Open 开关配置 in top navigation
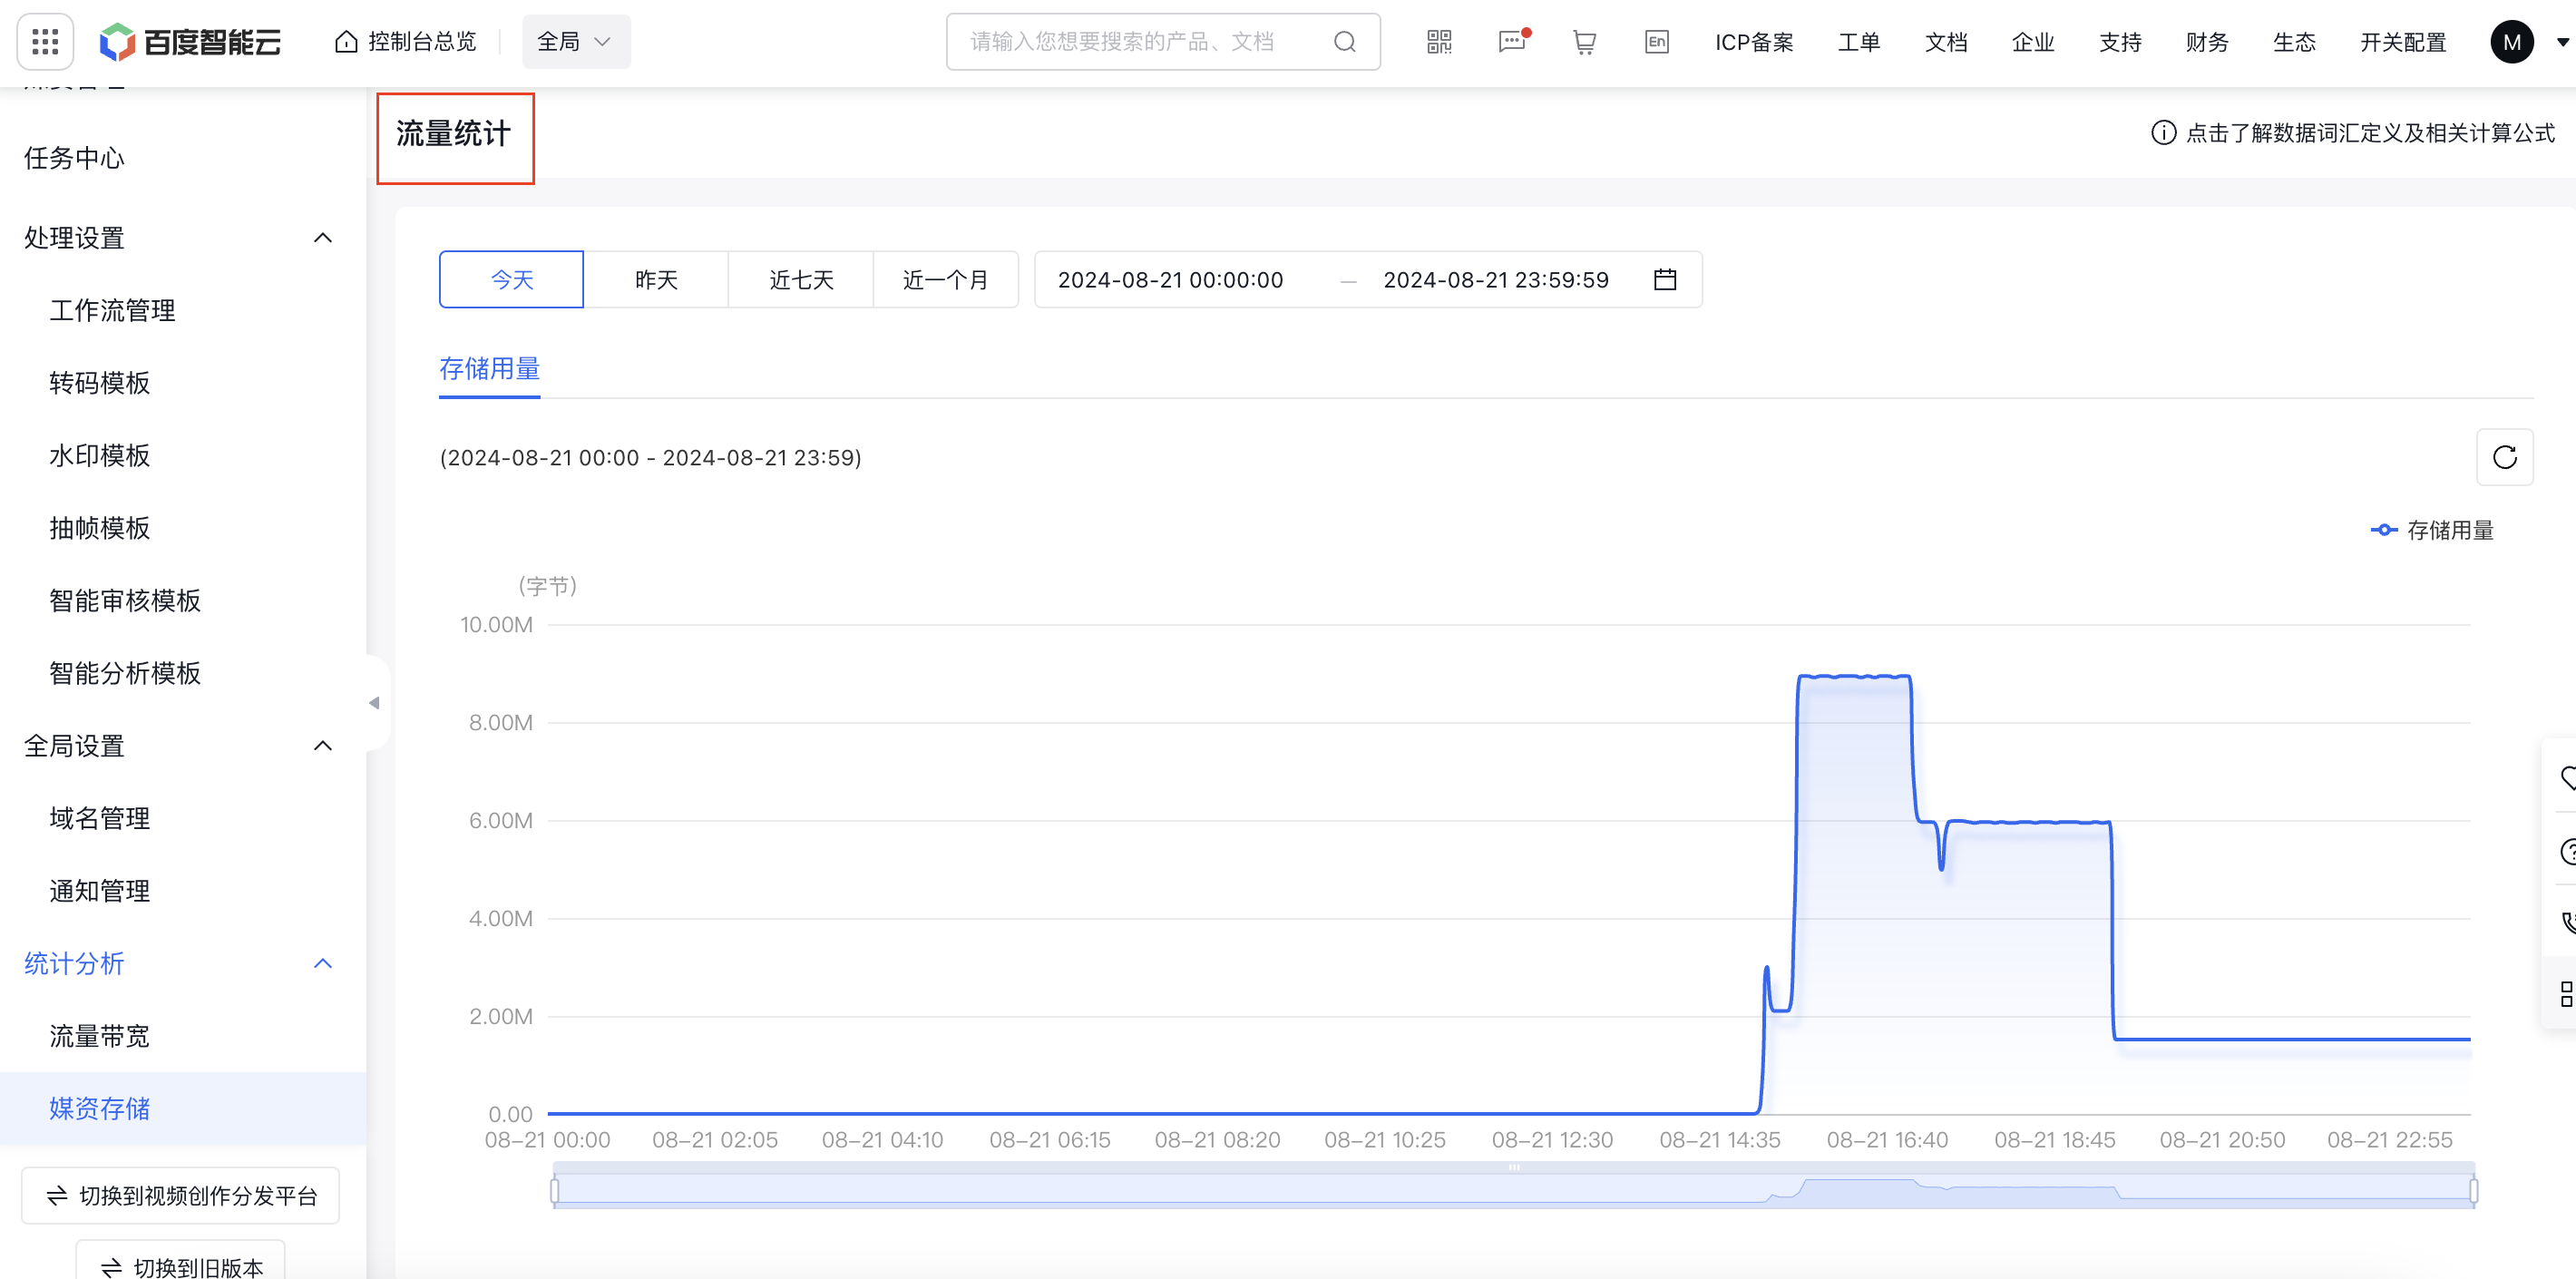 click(x=2403, y=42)
